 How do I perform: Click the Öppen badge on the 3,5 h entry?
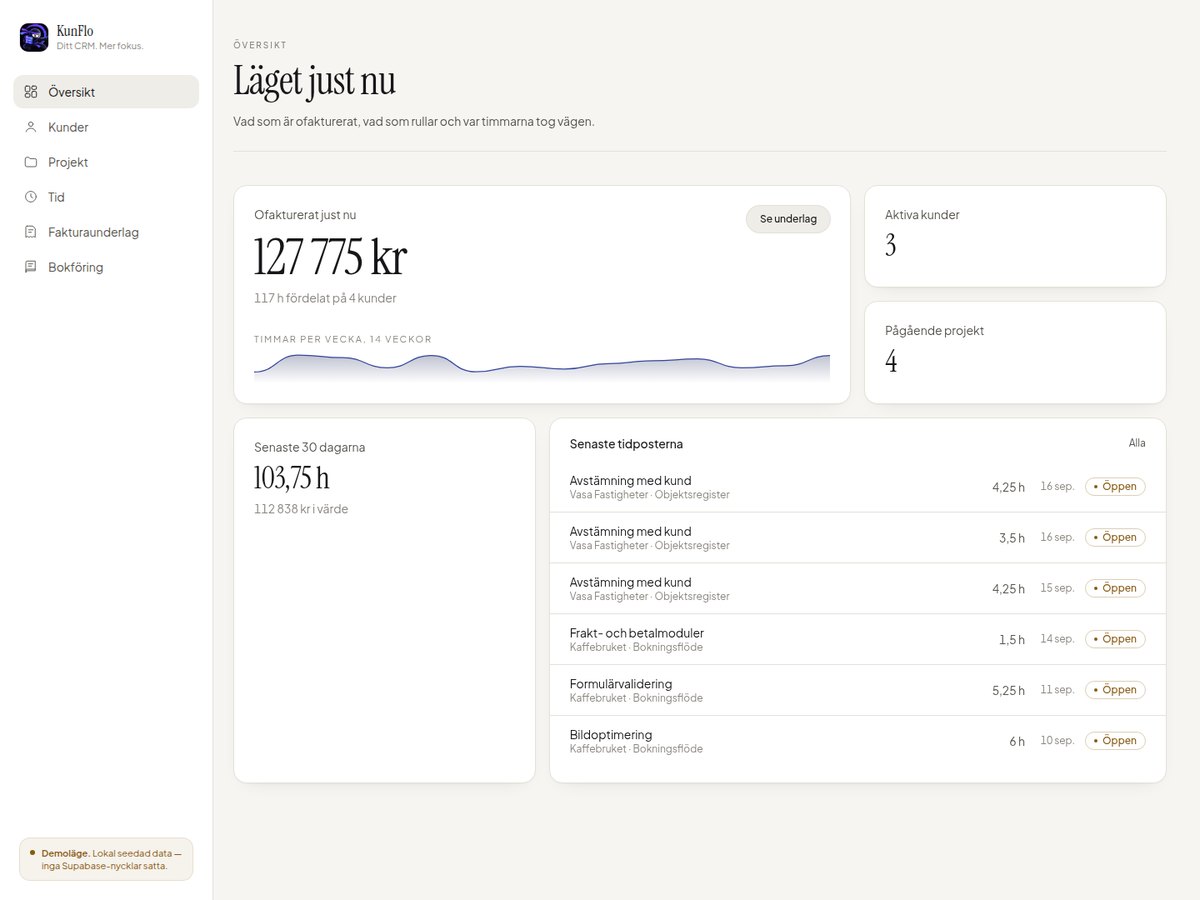(1115, 538)
